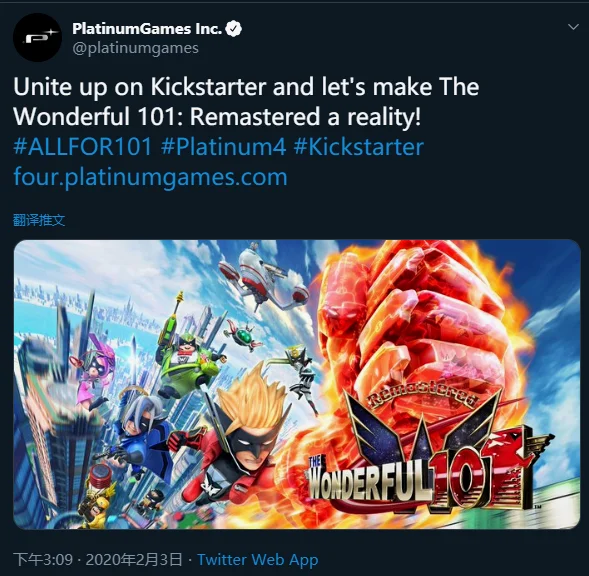Open the #ALLFOR101 hashtag

pos(83,147)
